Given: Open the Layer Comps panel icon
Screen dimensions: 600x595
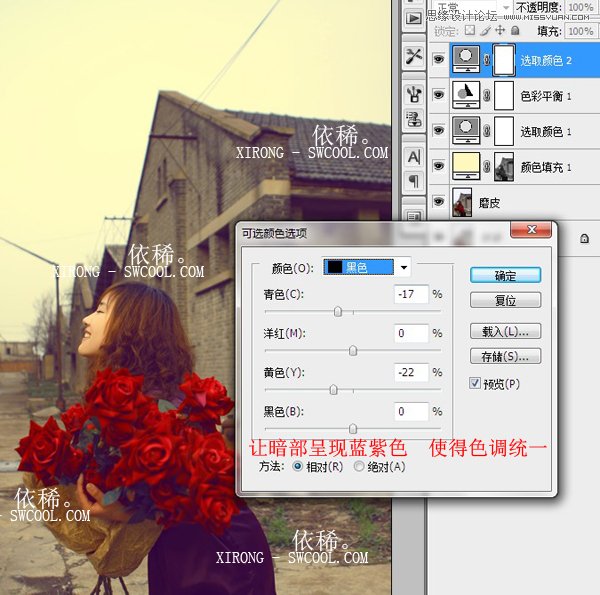Looking at the screenshot, I should point(414,217).
